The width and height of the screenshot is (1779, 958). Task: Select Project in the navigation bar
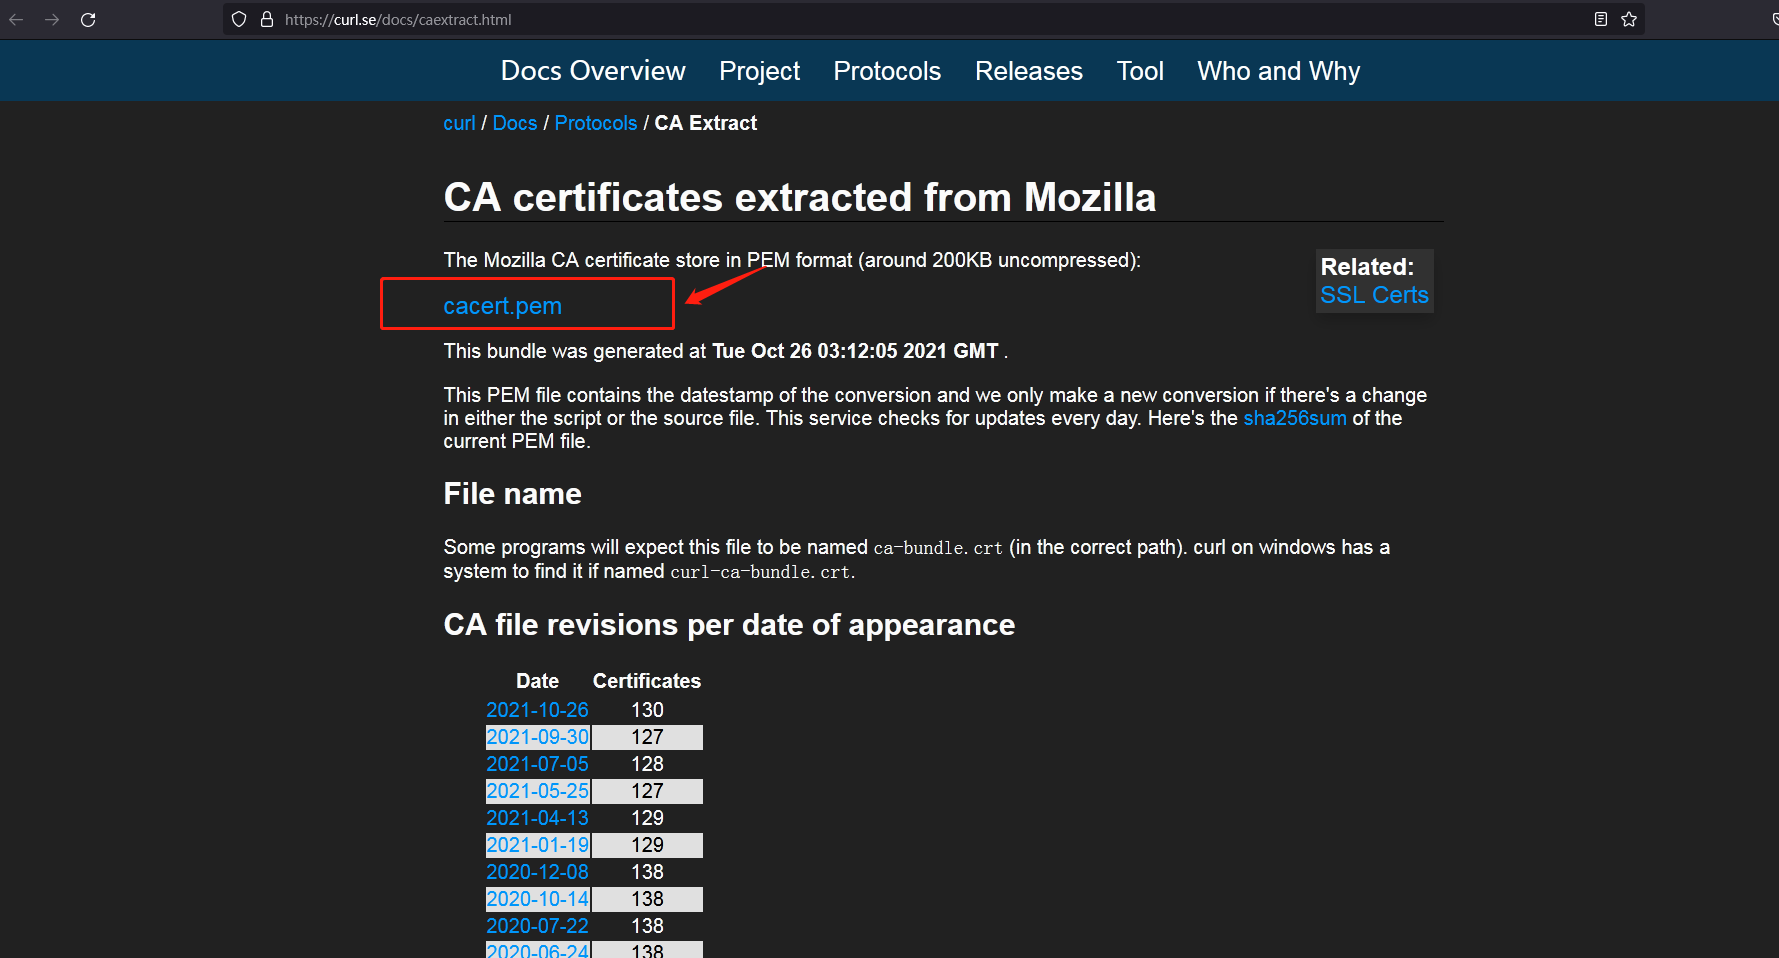click(x=759, y=70)
